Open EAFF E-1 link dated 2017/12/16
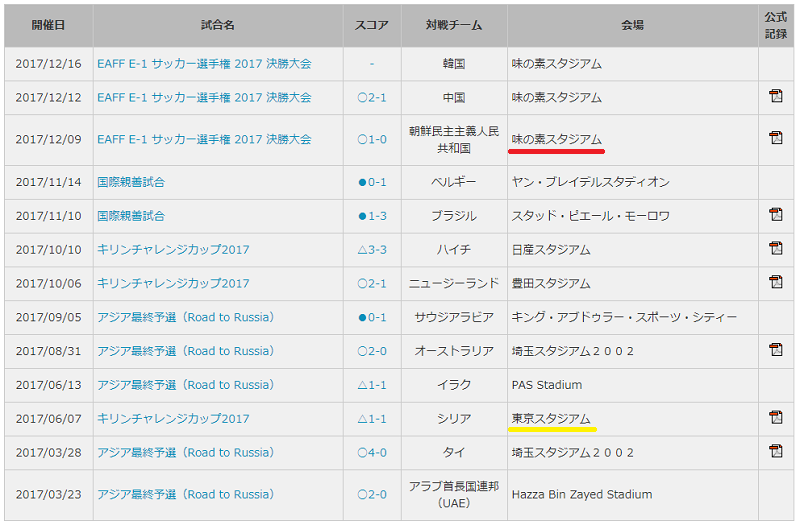This screenshot has width=800, height=525. click(x=204, y=64)
